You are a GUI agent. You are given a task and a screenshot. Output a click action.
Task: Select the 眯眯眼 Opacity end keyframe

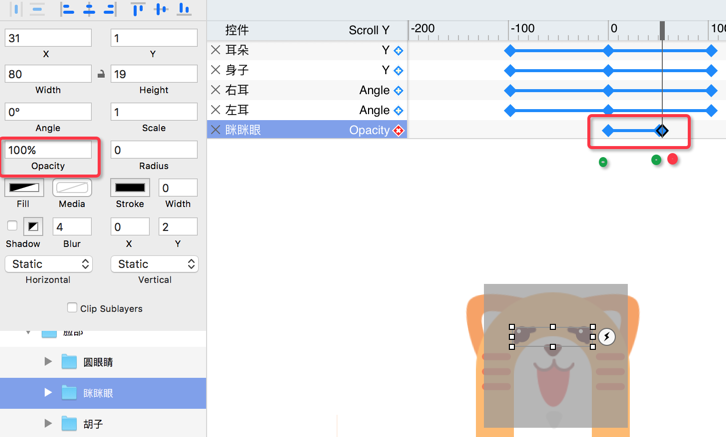pos(662,131)
